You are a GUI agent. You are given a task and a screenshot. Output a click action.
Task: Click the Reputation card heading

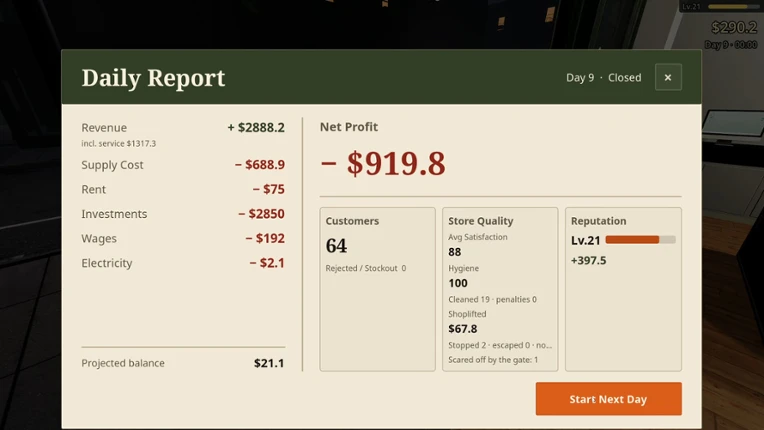coord(598,221)
